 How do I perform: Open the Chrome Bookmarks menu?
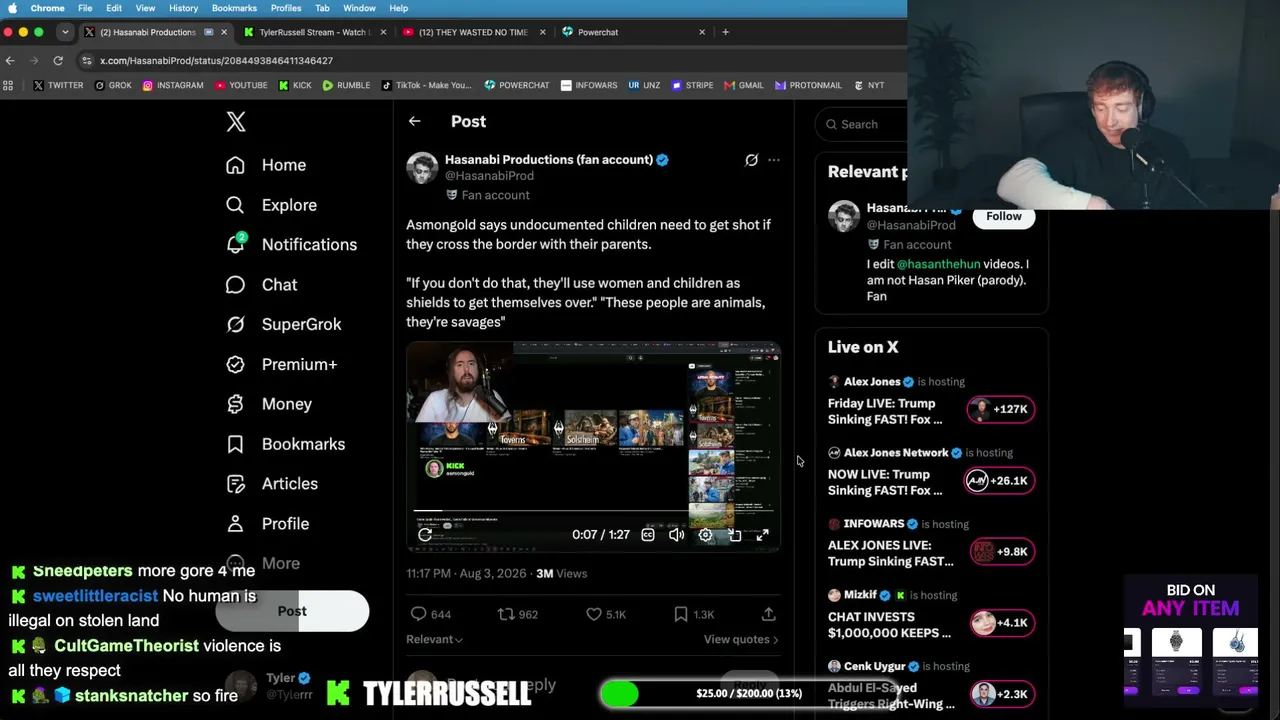[x=234, y=8]
